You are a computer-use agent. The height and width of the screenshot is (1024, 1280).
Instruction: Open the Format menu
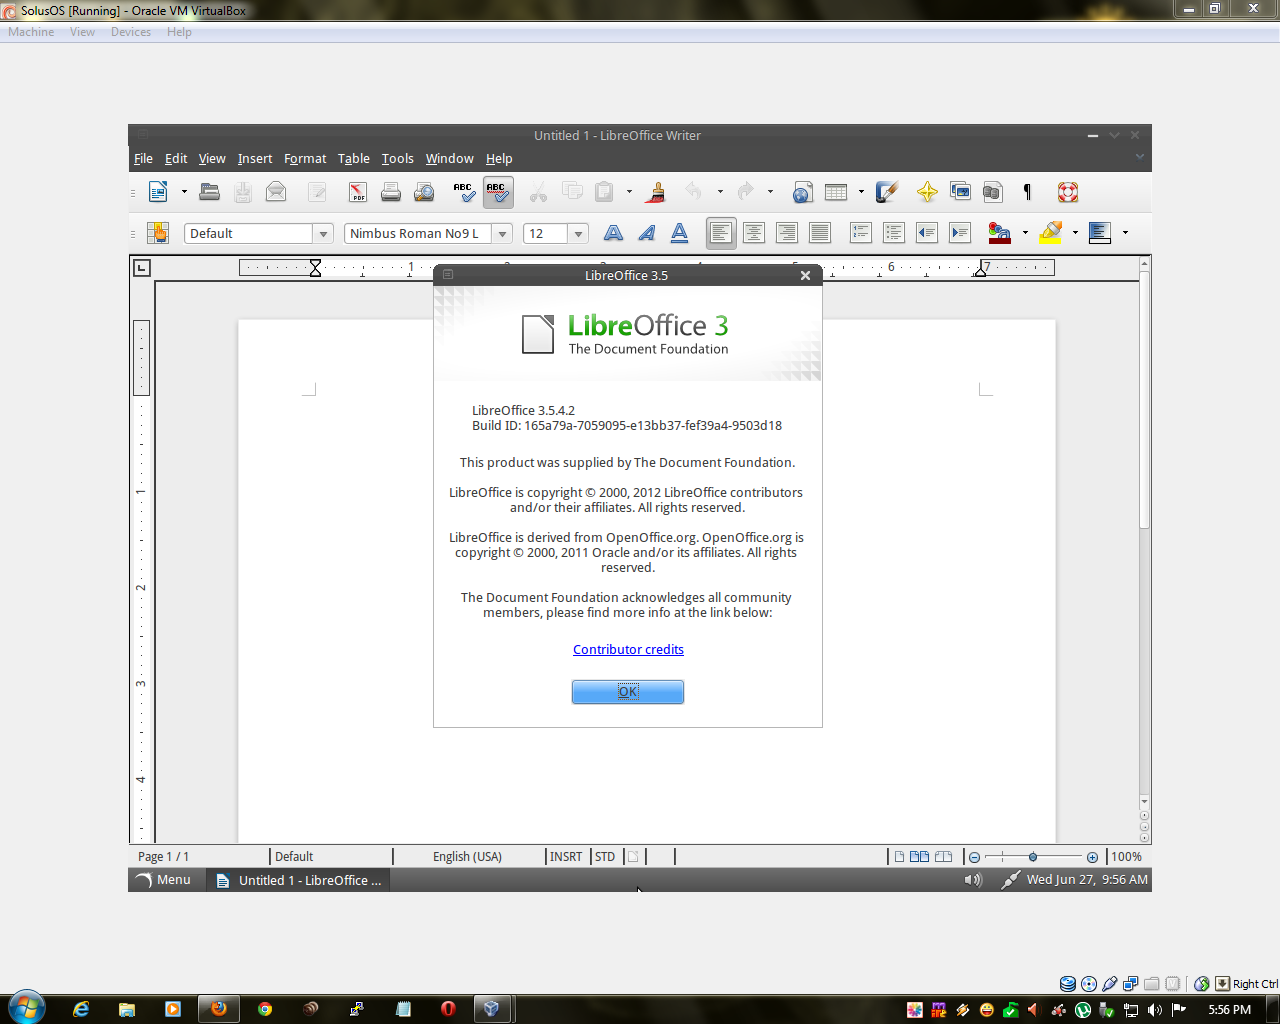coord(305,158)
